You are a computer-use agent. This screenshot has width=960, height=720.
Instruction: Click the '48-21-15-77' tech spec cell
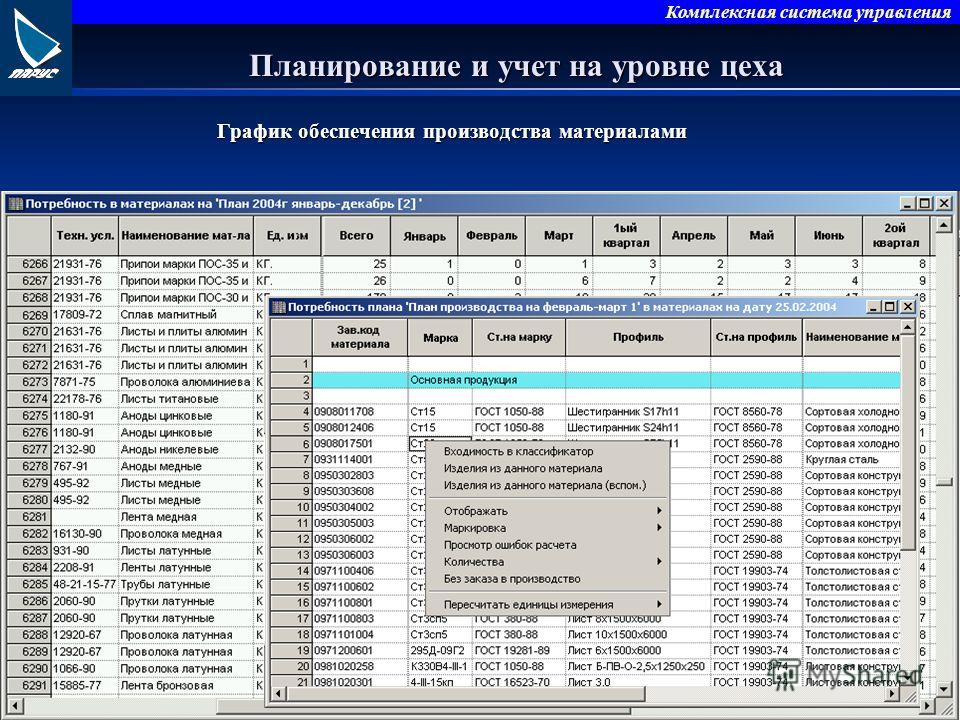click(x=85, y=584)
